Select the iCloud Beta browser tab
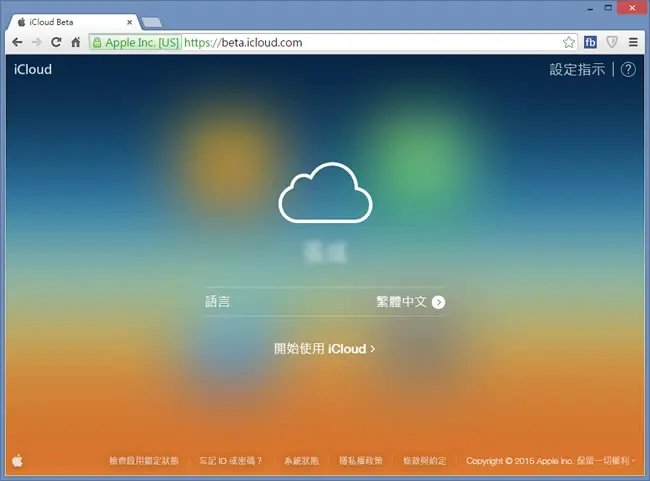 pyautogui.click(x=75, y=22)
